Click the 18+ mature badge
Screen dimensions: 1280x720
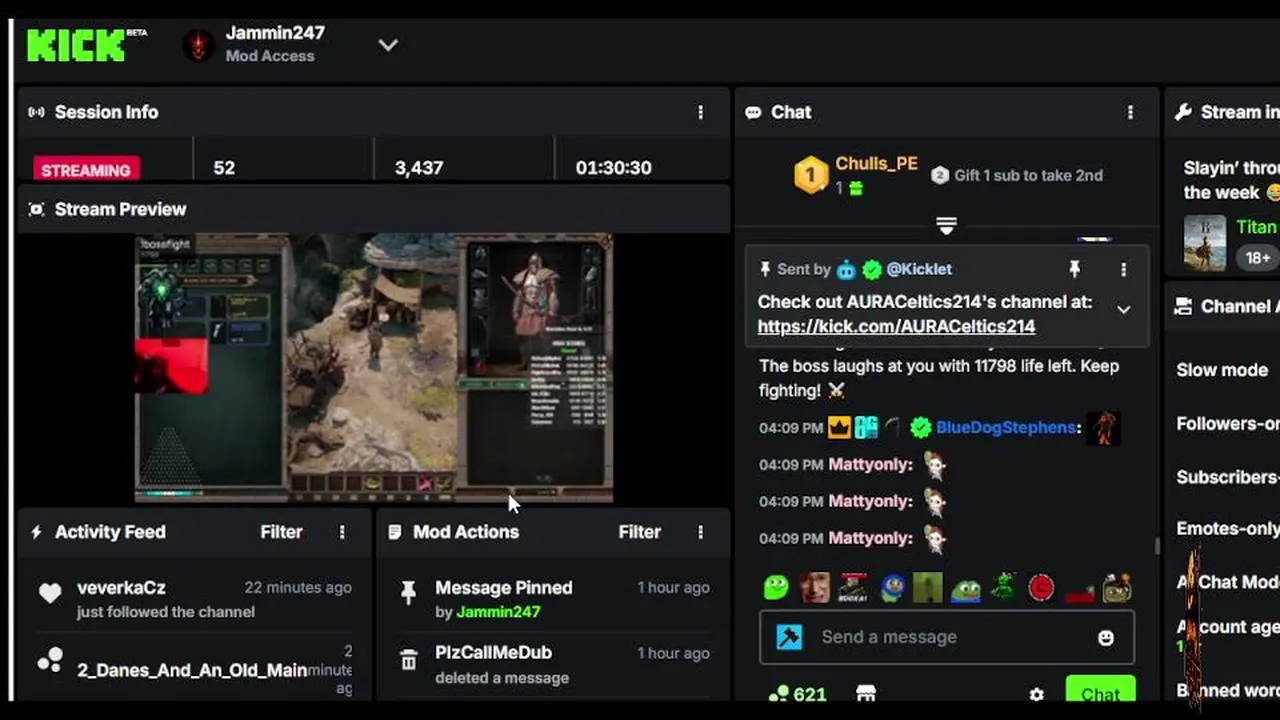pos(1257,258)
